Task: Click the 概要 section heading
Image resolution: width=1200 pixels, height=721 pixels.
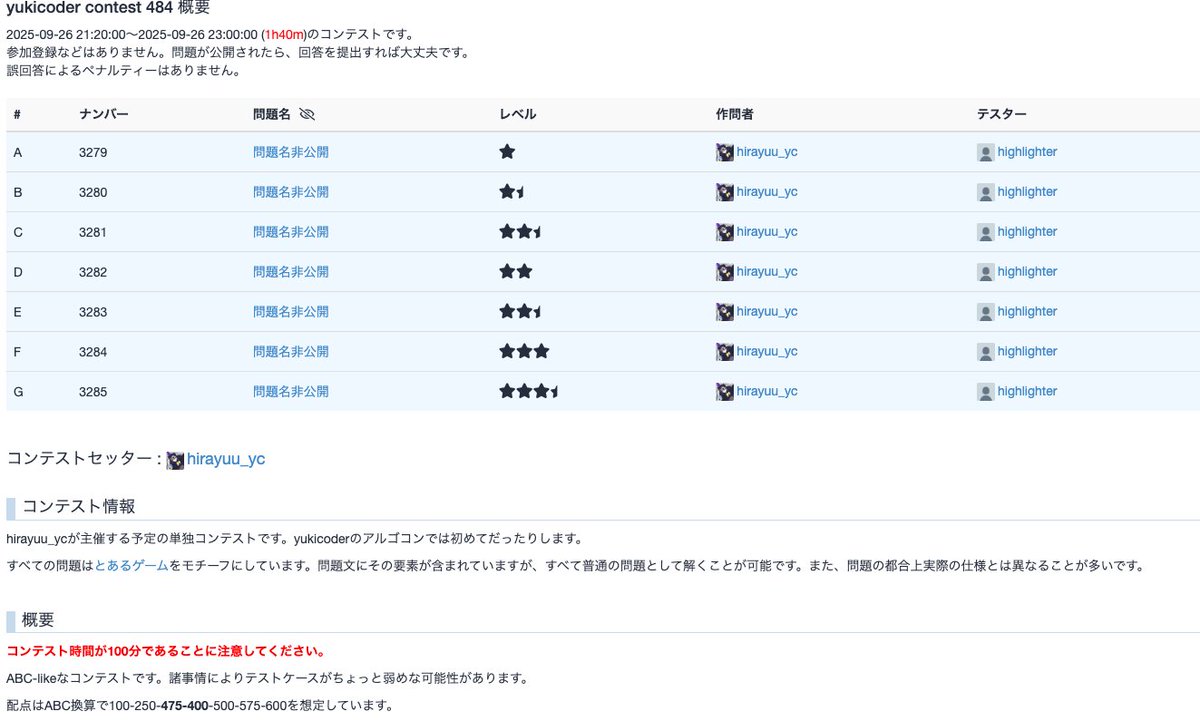Action: click(x=38, y=620)
